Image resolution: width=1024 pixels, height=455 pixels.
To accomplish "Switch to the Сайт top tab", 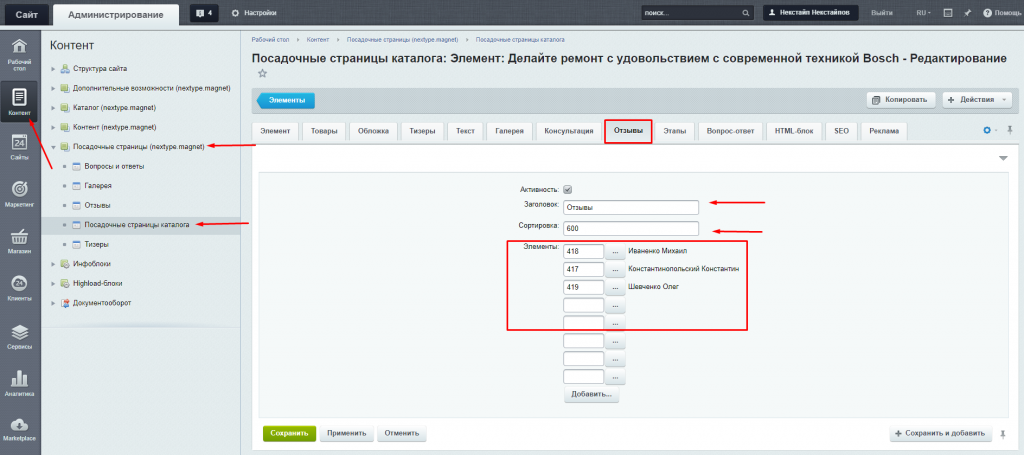I will pos(25,14).
